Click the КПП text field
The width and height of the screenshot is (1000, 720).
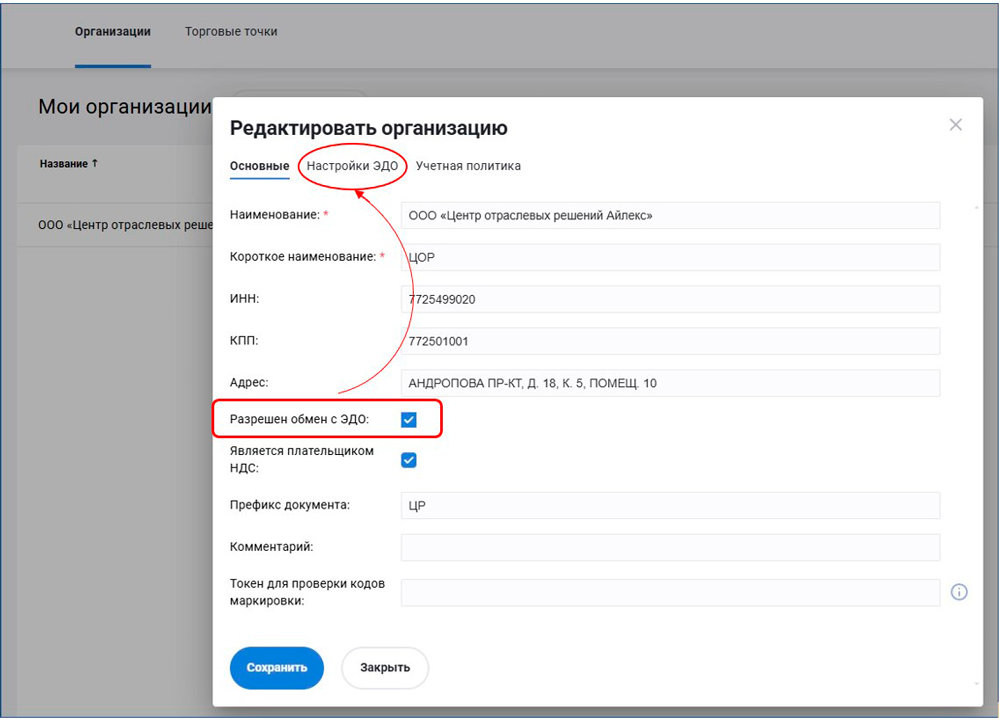670,341
